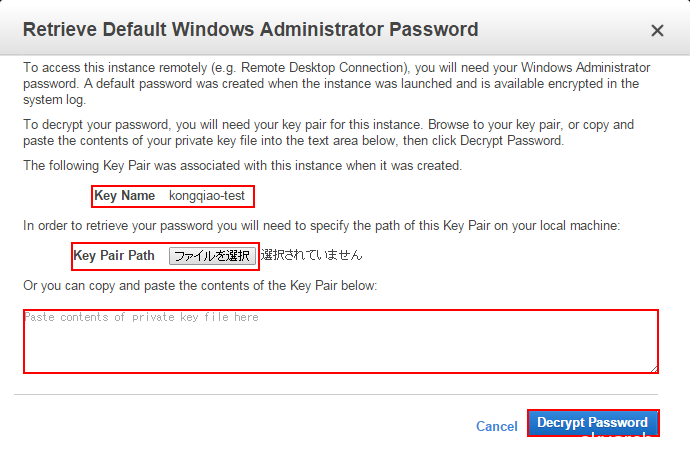This screenshot has height=455, width=690.
Task: Click the 'The following Key Pair' sentence
Action: [242, 165]
